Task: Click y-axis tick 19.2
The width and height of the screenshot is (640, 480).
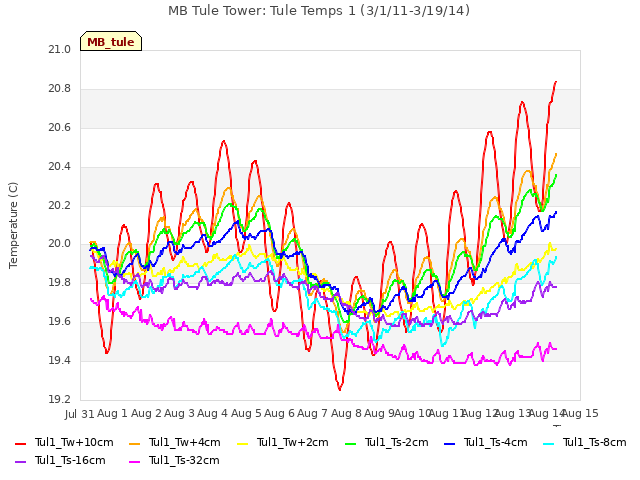Action: click(60, 399)
